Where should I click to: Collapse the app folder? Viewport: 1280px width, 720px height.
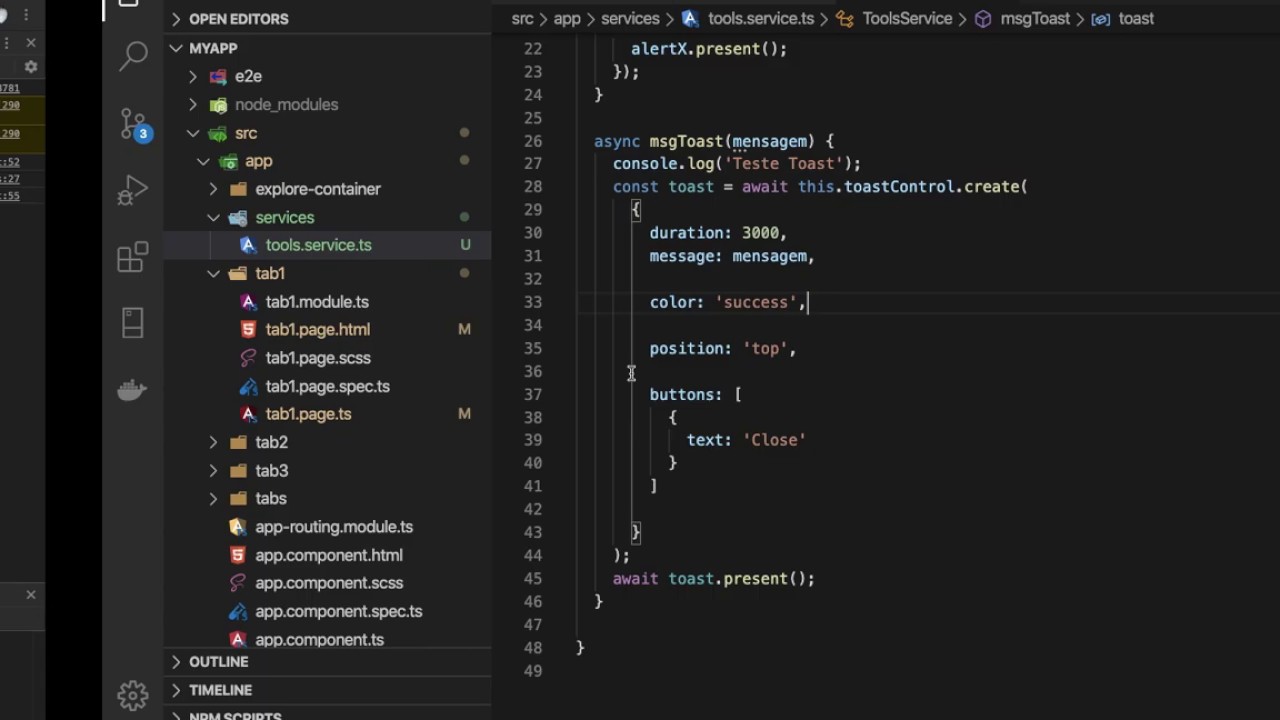tap(203, 161)
